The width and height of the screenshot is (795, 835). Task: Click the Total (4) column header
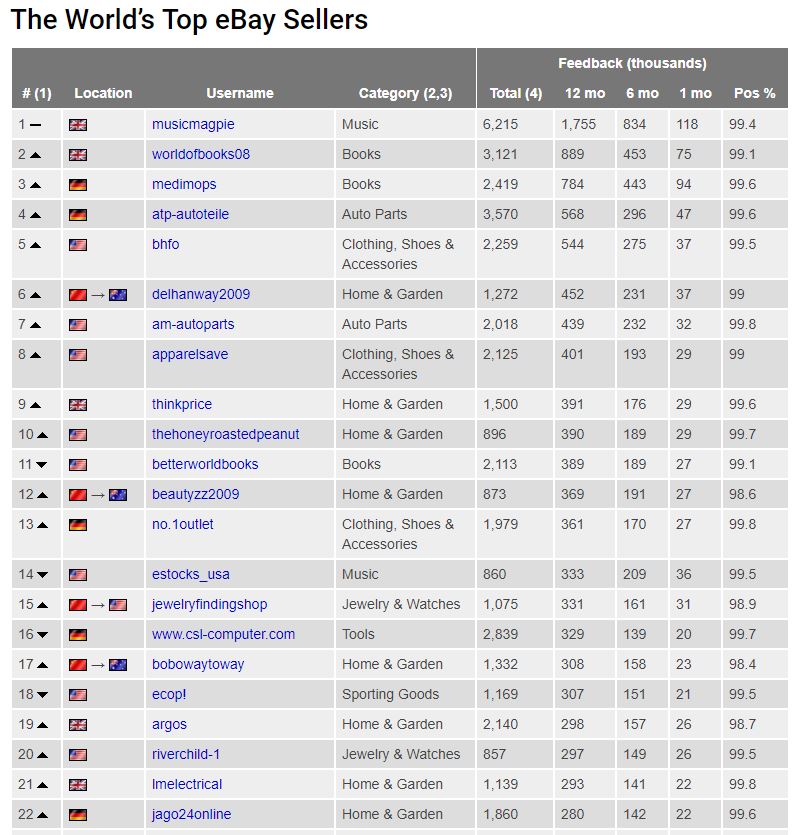click(515, 94)
